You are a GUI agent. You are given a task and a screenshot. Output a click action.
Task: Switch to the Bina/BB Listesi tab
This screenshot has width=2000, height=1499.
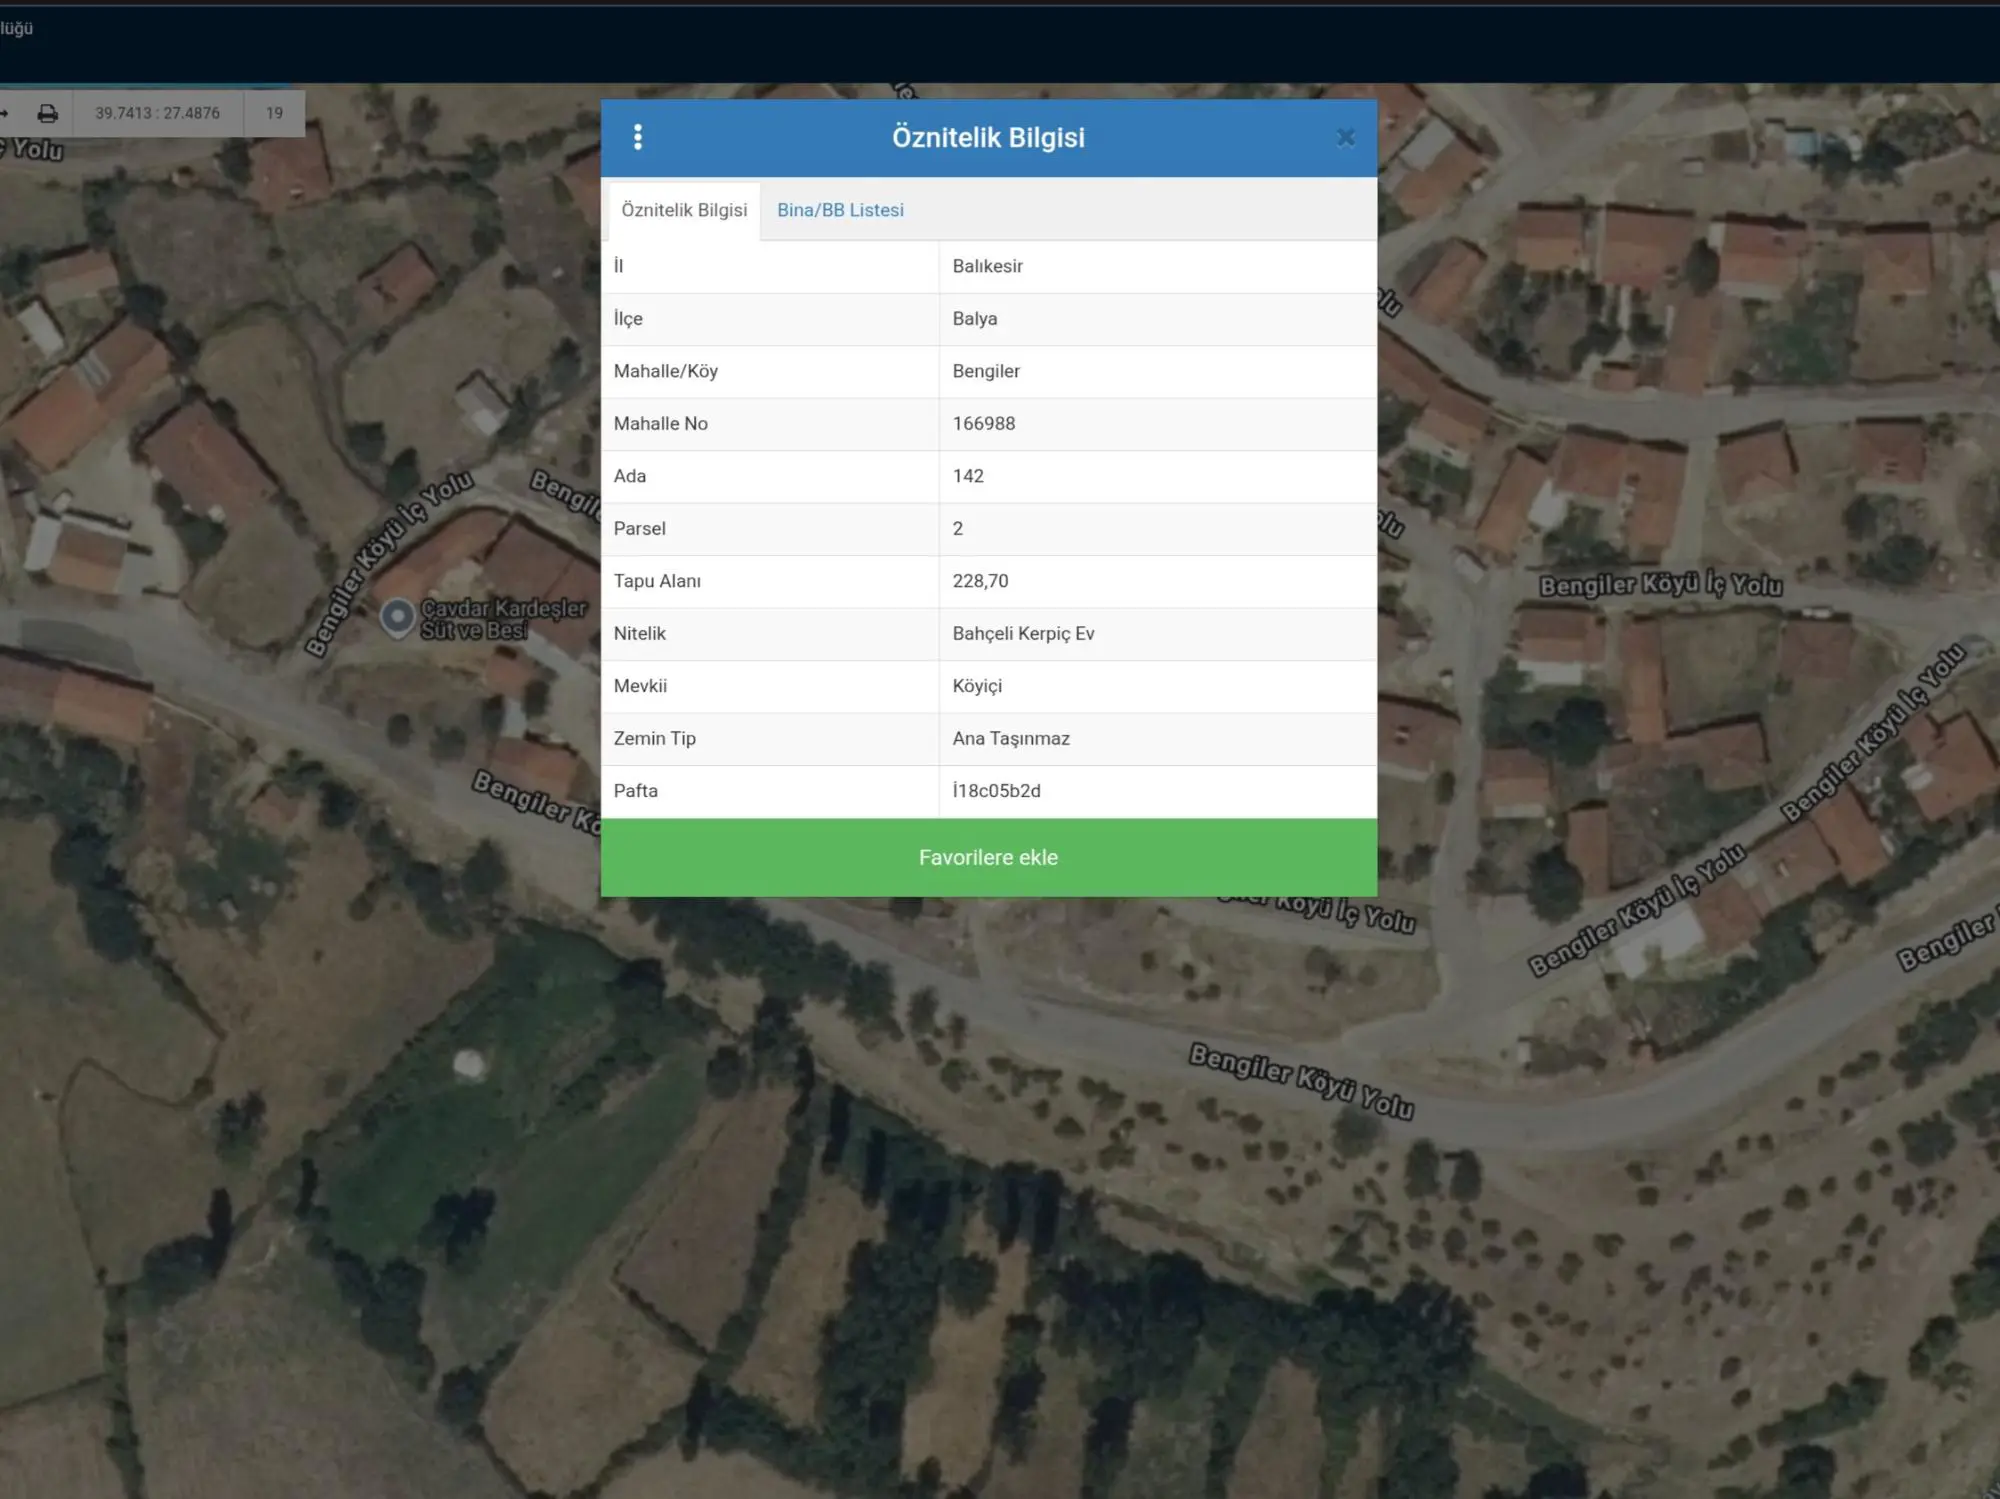(840, 210)
